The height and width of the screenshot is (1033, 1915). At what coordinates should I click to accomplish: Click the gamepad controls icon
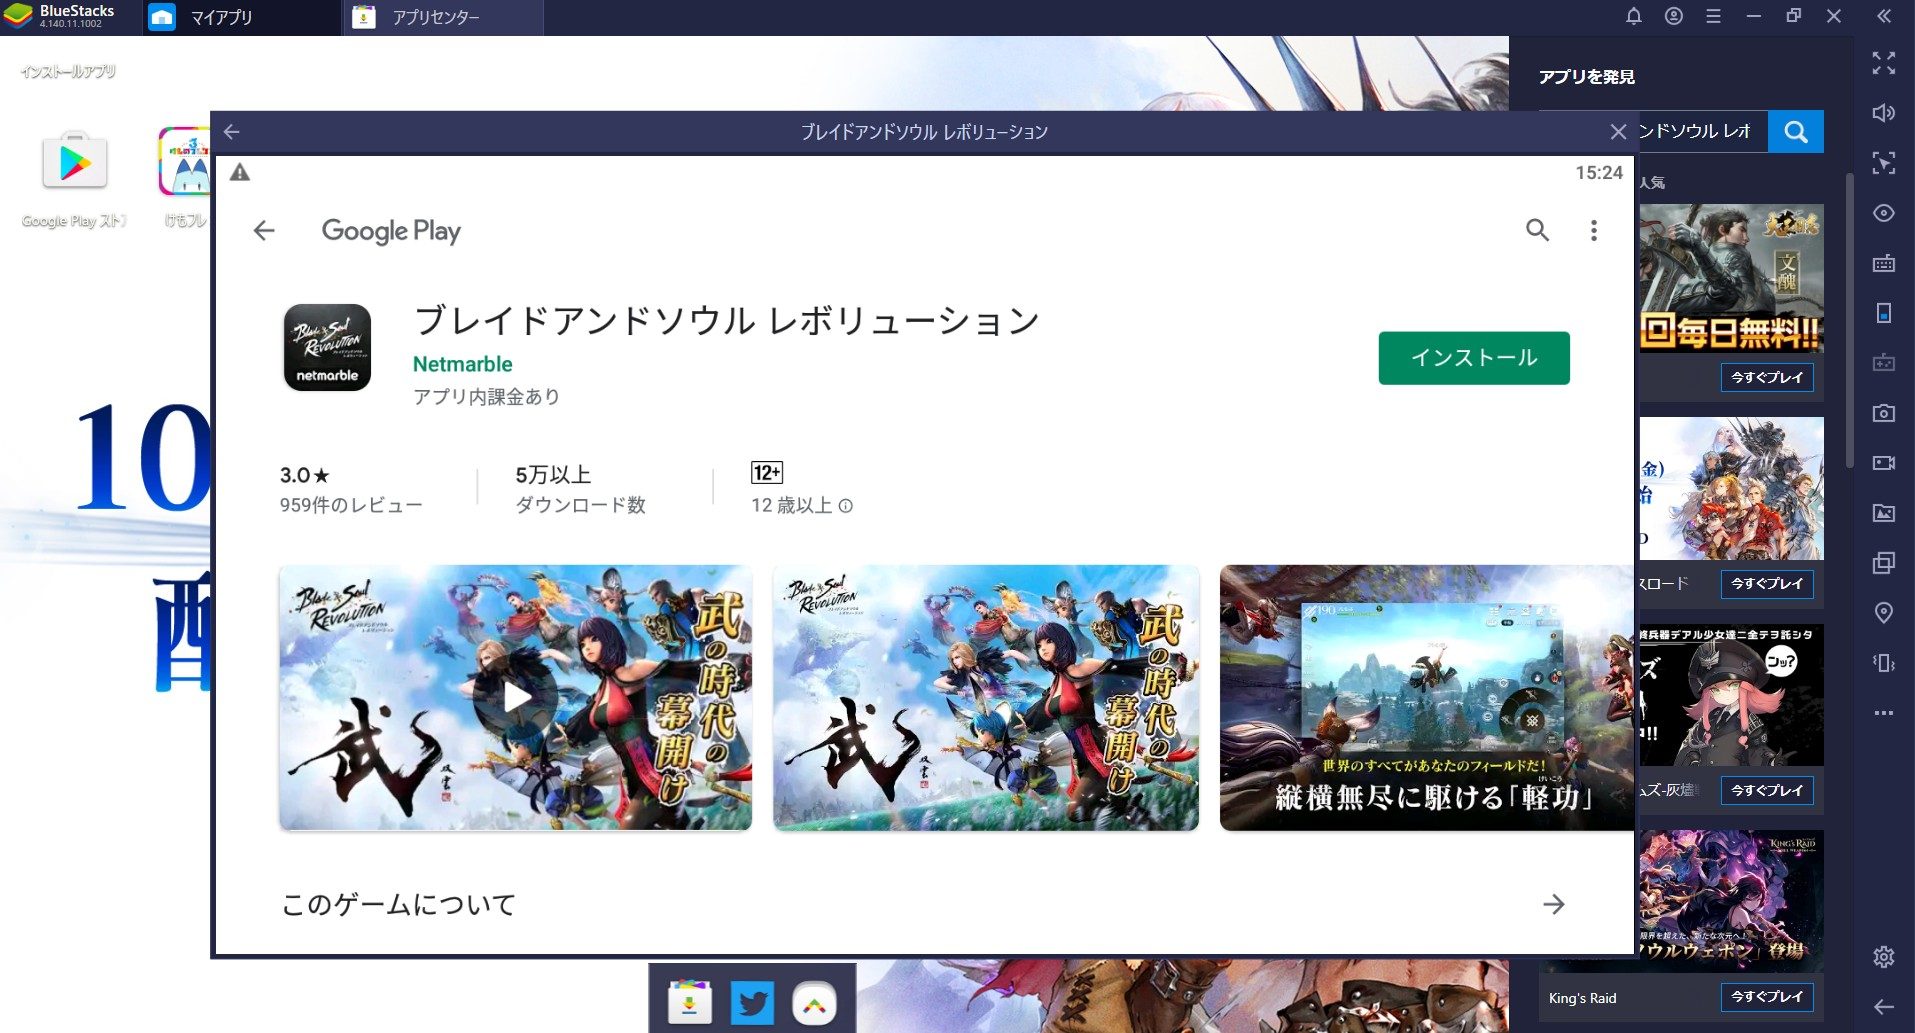[x=1884, y=363]
